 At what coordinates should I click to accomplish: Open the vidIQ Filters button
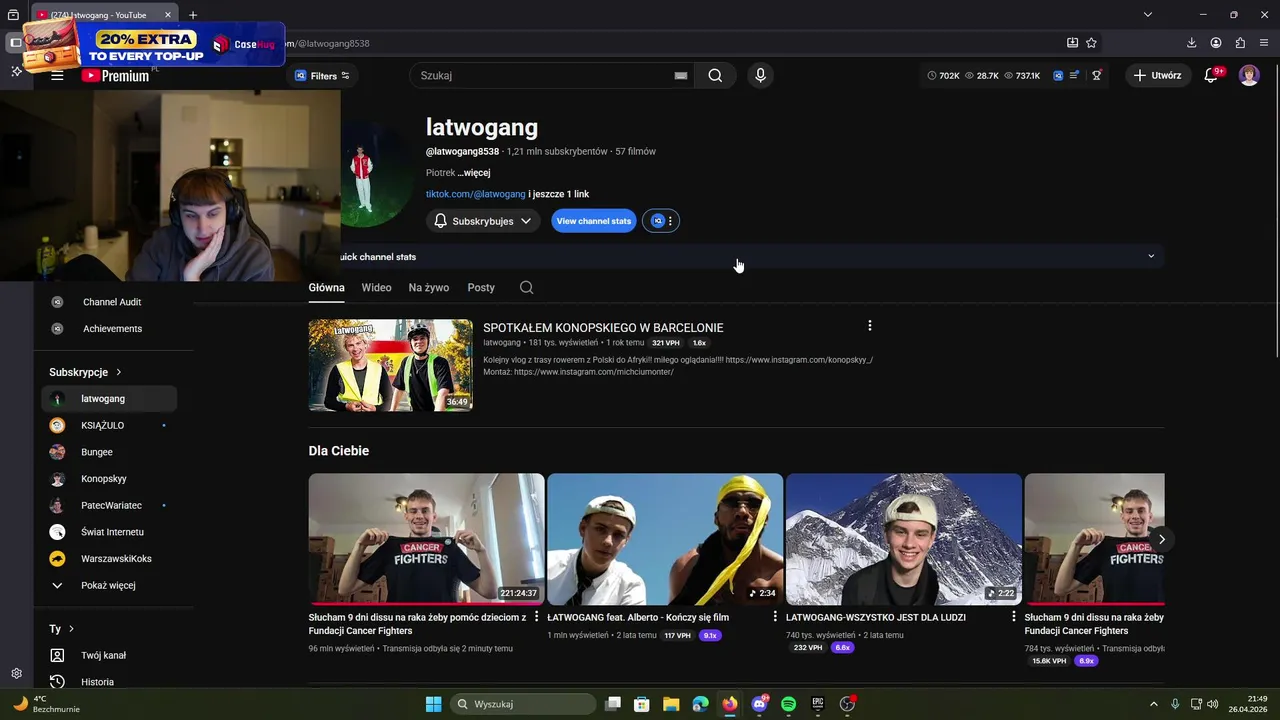tap(322, 76)
